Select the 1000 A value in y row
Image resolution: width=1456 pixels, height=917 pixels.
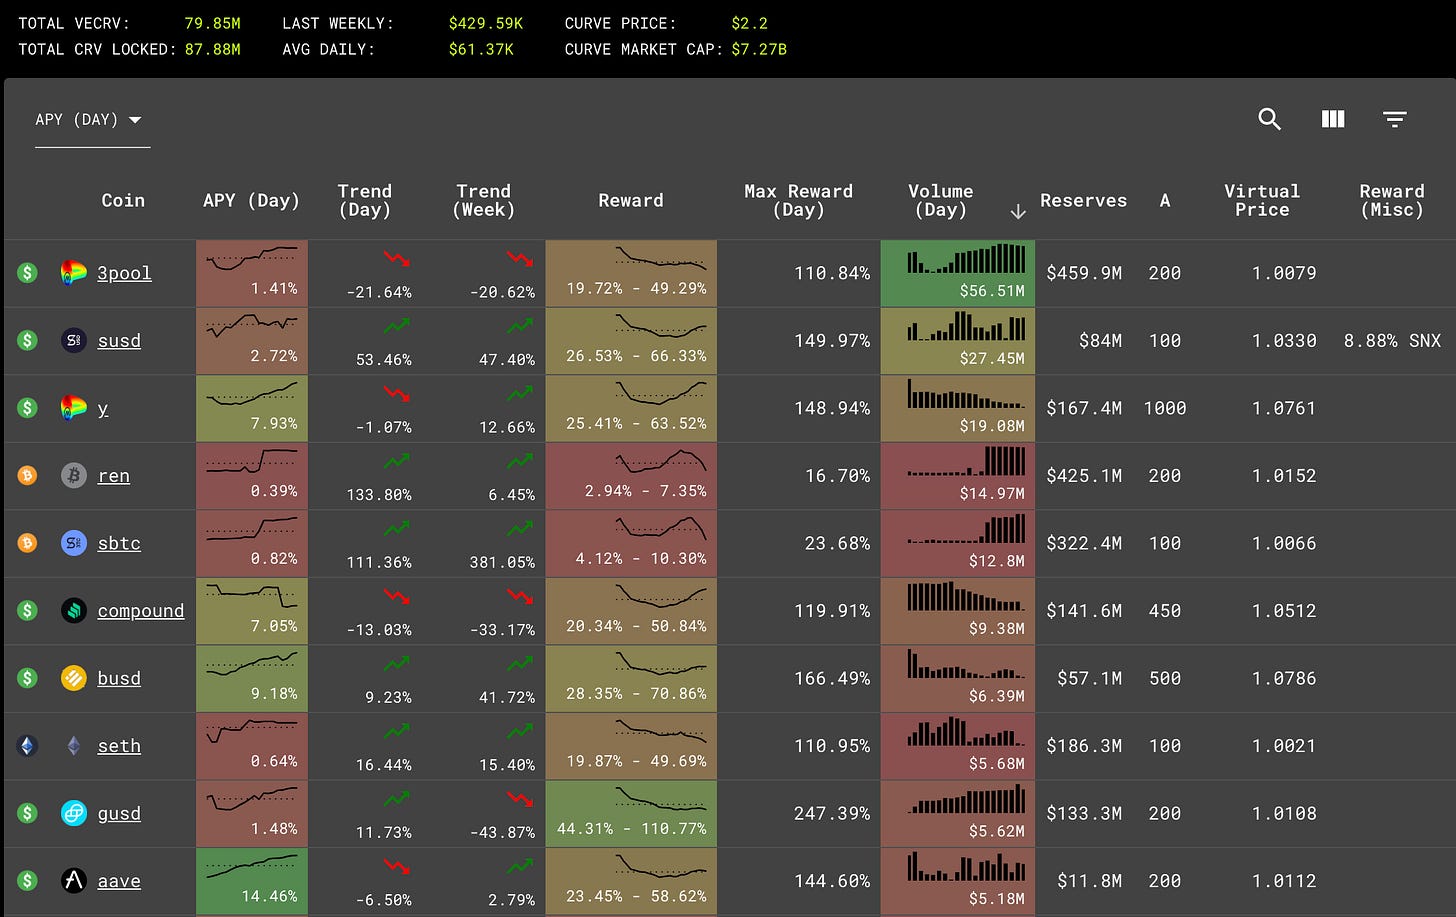(1165, 408)
